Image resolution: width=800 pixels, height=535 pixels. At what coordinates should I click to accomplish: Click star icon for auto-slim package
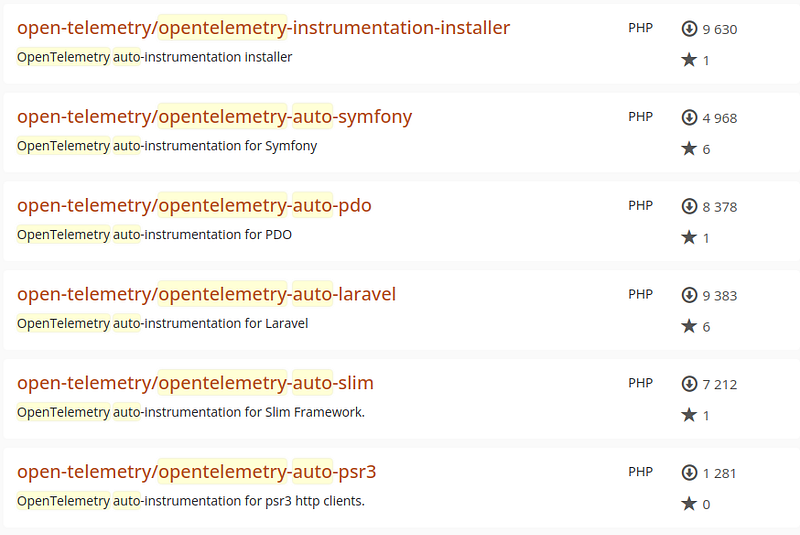click(x=689, y=415)
